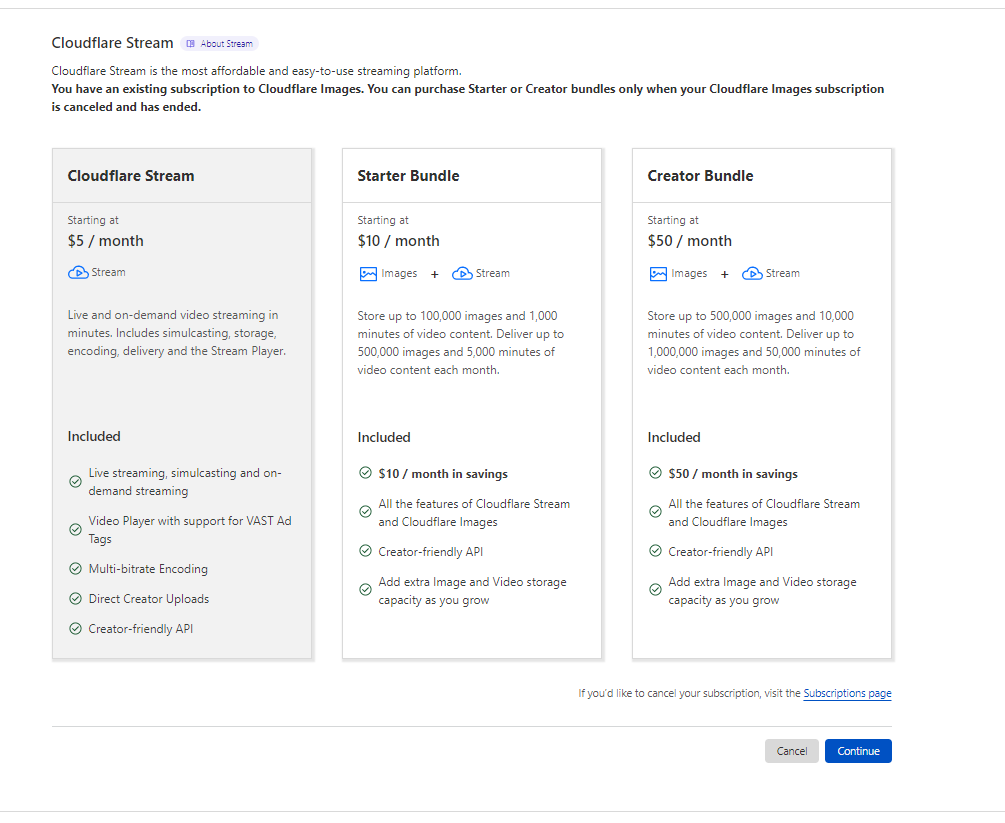Image resolution: width=1005 pixels, height=823 pixels.
Task: Click checkmark beside $50 / month in savings
Action: (x=655, y=473)
